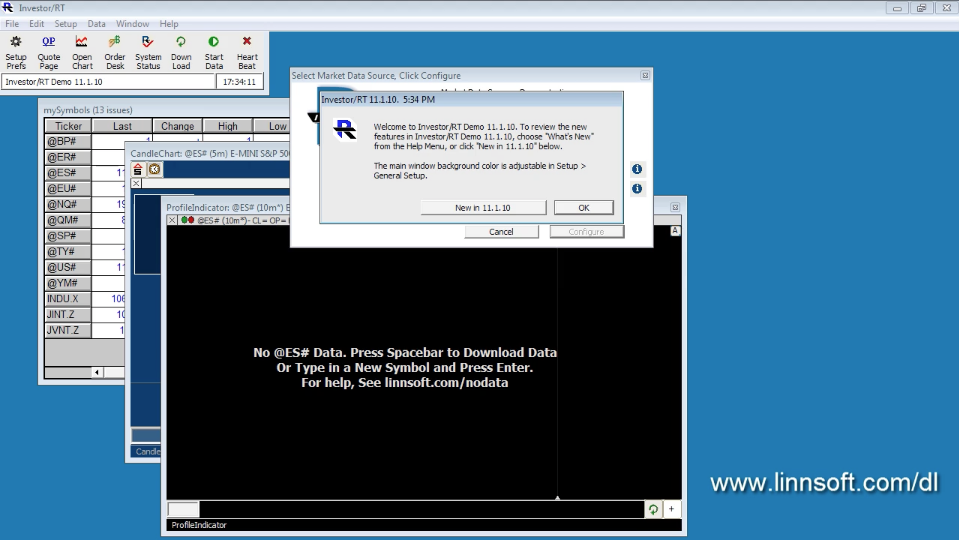Select the JINT.Z ticker row
Screen dimensions: 959x540
pos(68,314)
